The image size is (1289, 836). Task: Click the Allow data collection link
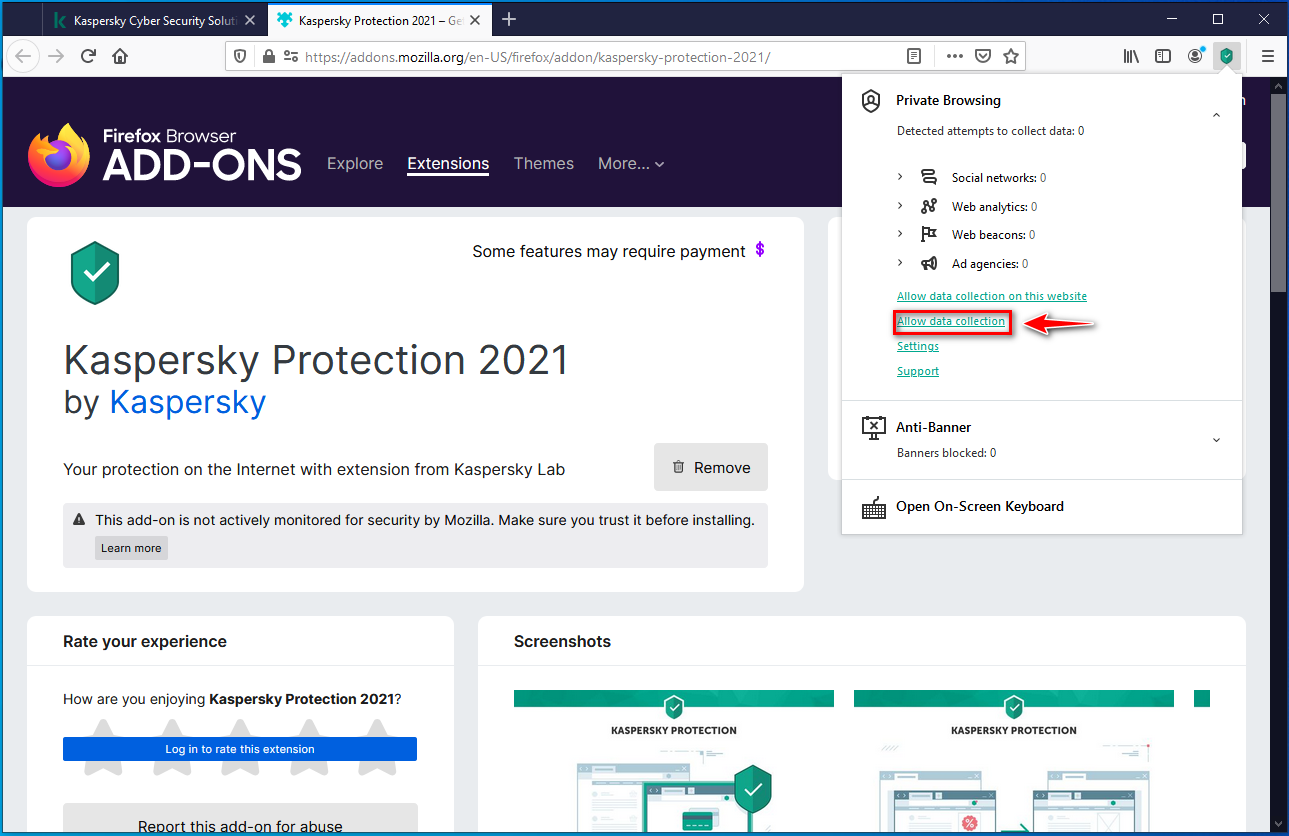[x=951, y=321]
